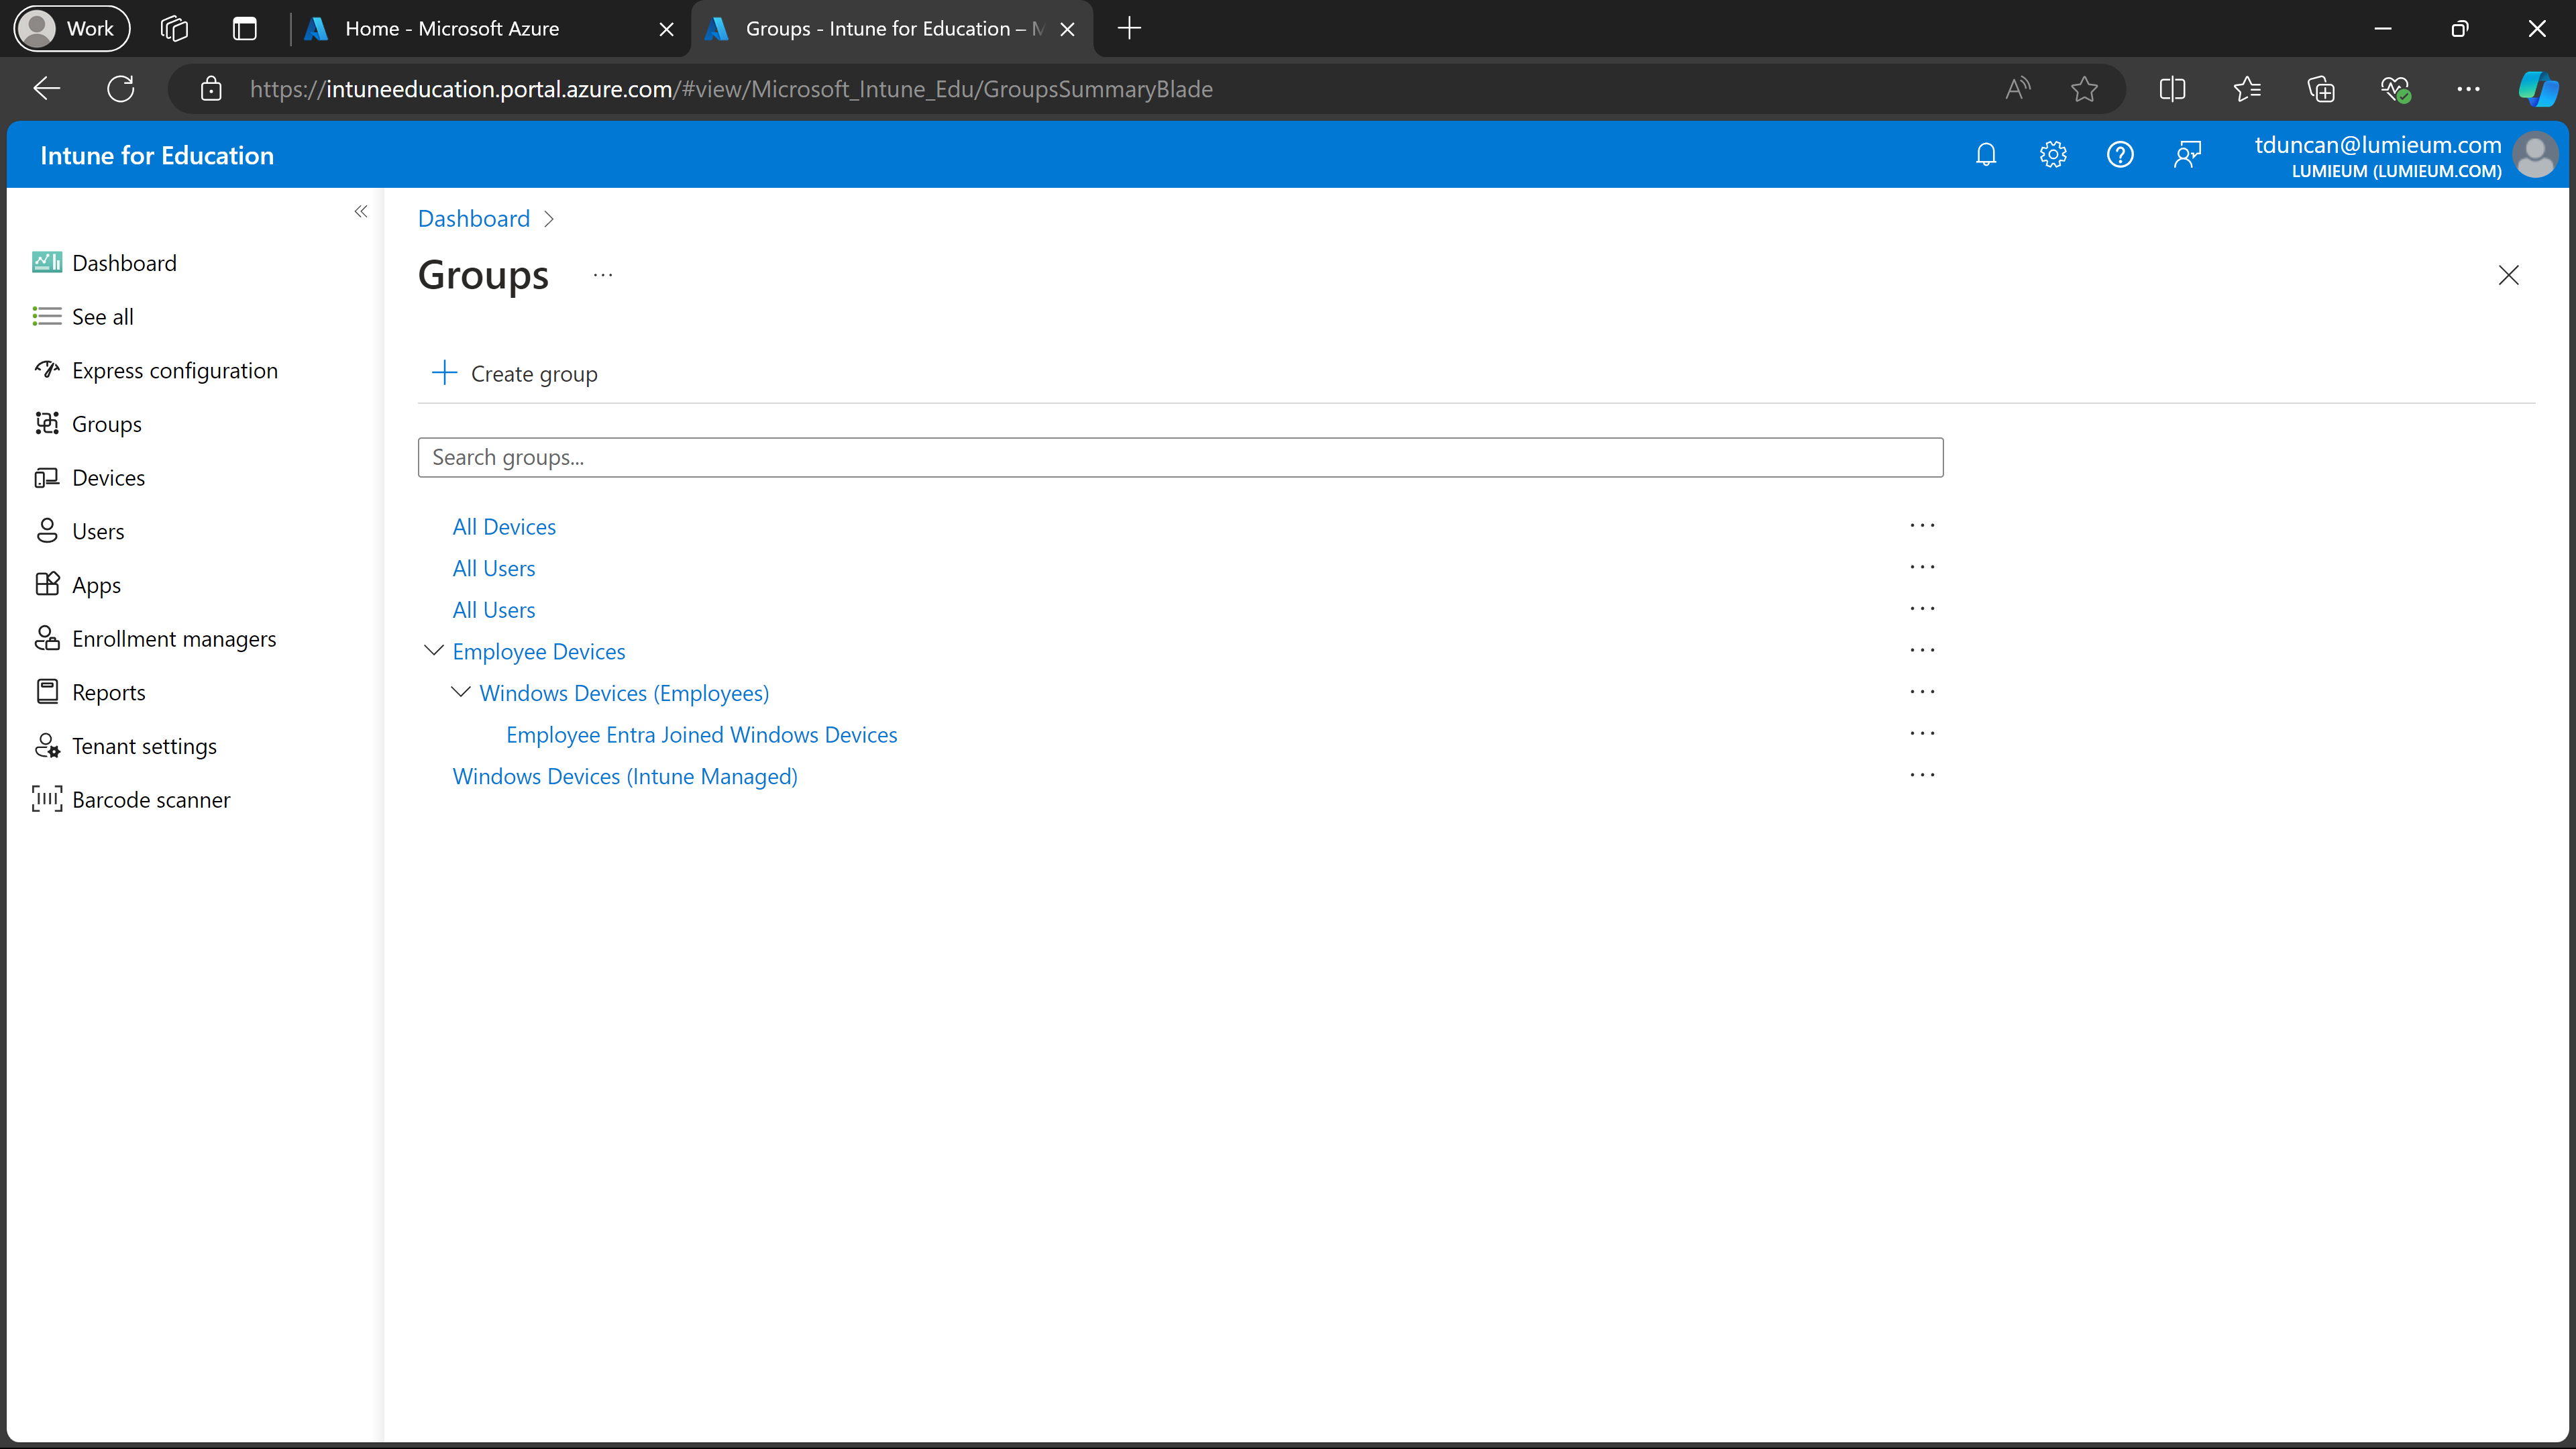The height and width of the screenshot is (1449, 2576).
Task: Open Devices in the sidebar
Action: (x=89, y=478)
